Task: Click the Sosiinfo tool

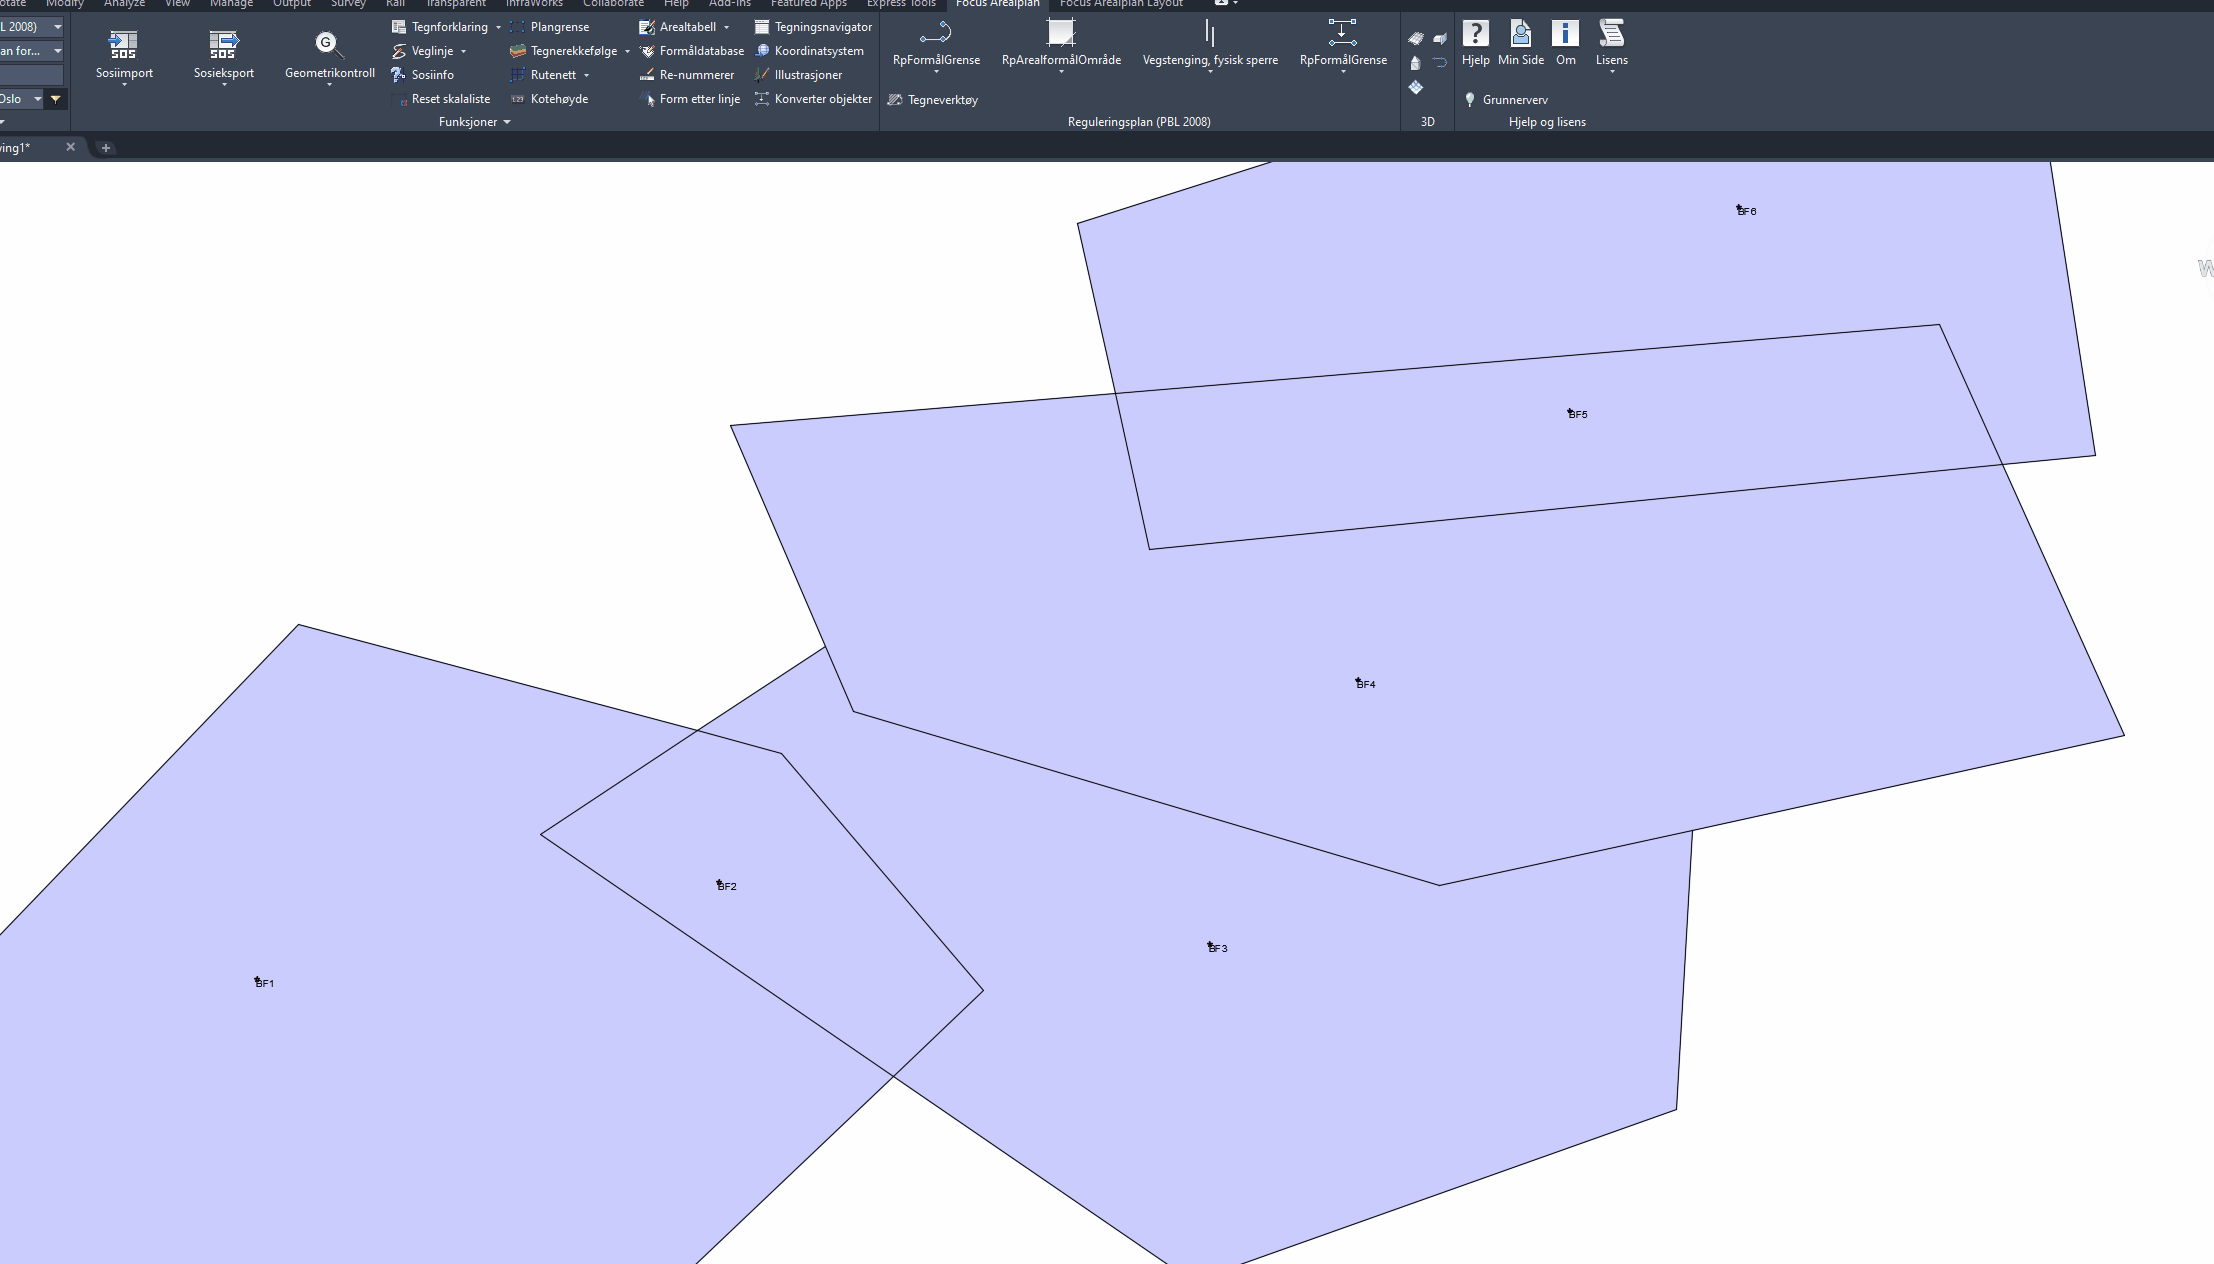Action: [x=432, y=75]
